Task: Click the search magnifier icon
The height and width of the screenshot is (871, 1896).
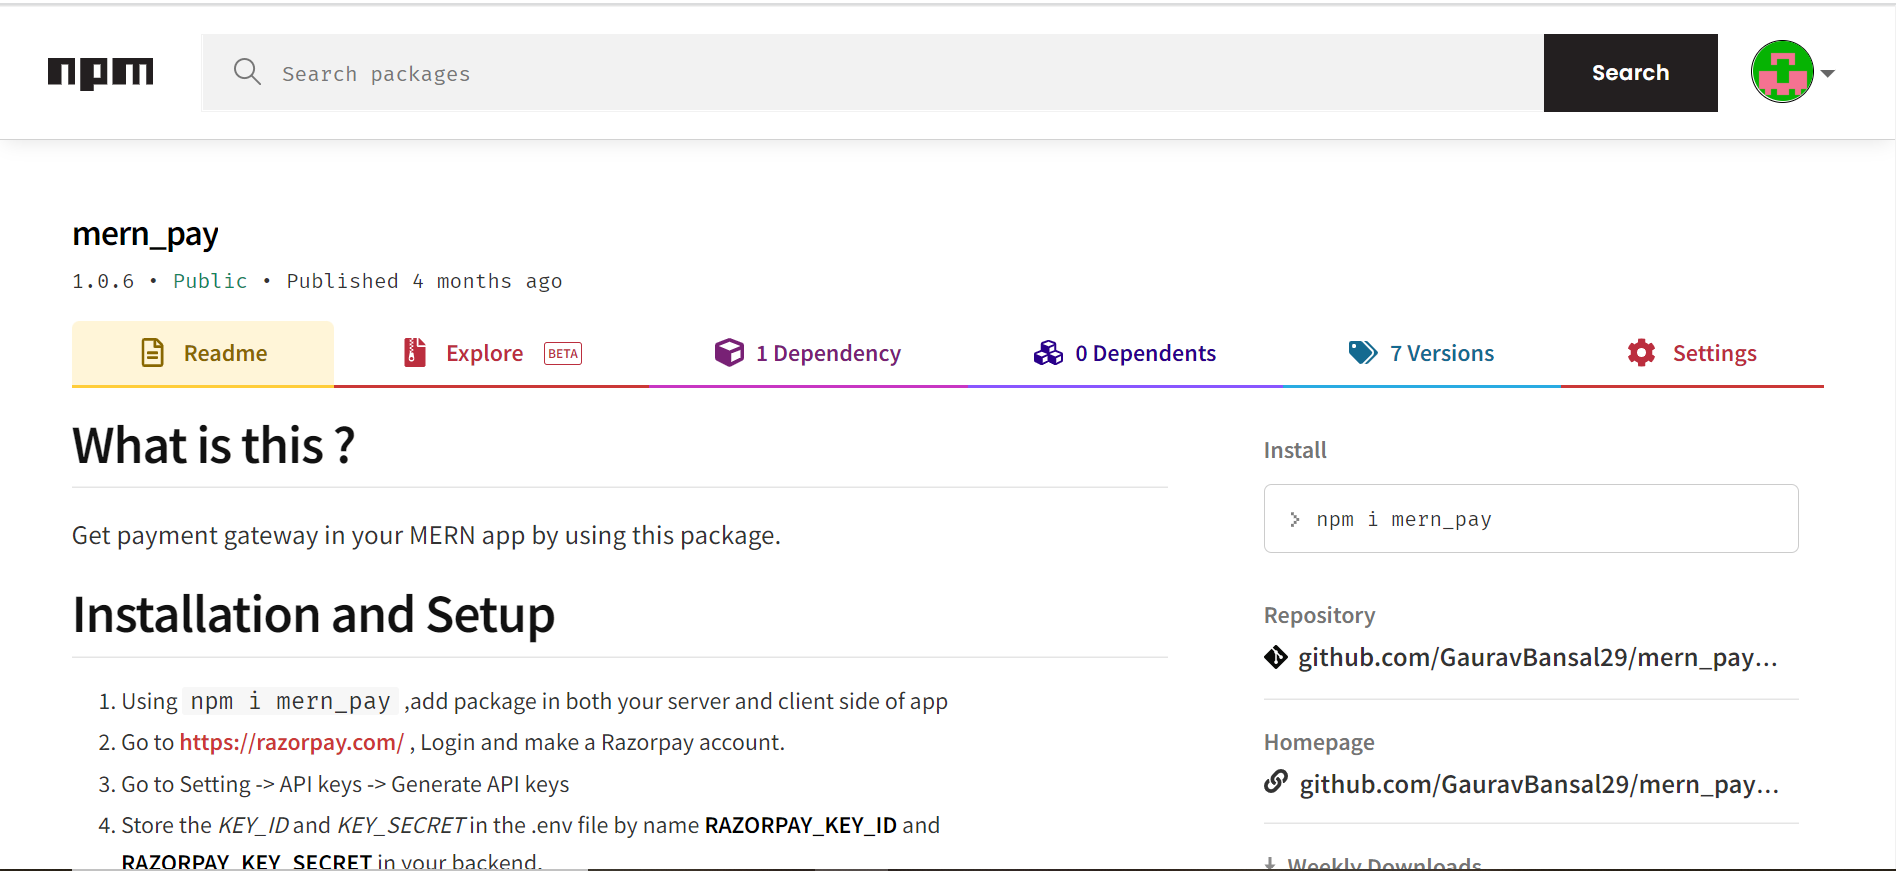Action: [247, 72]
